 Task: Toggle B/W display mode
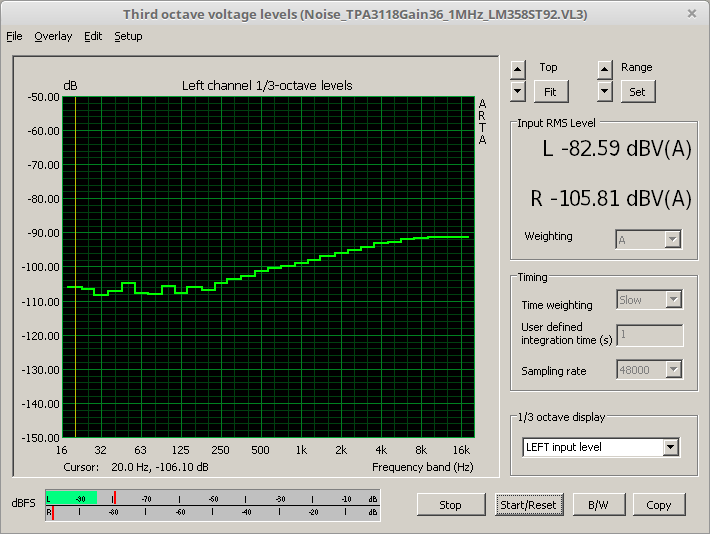point(598,505)
